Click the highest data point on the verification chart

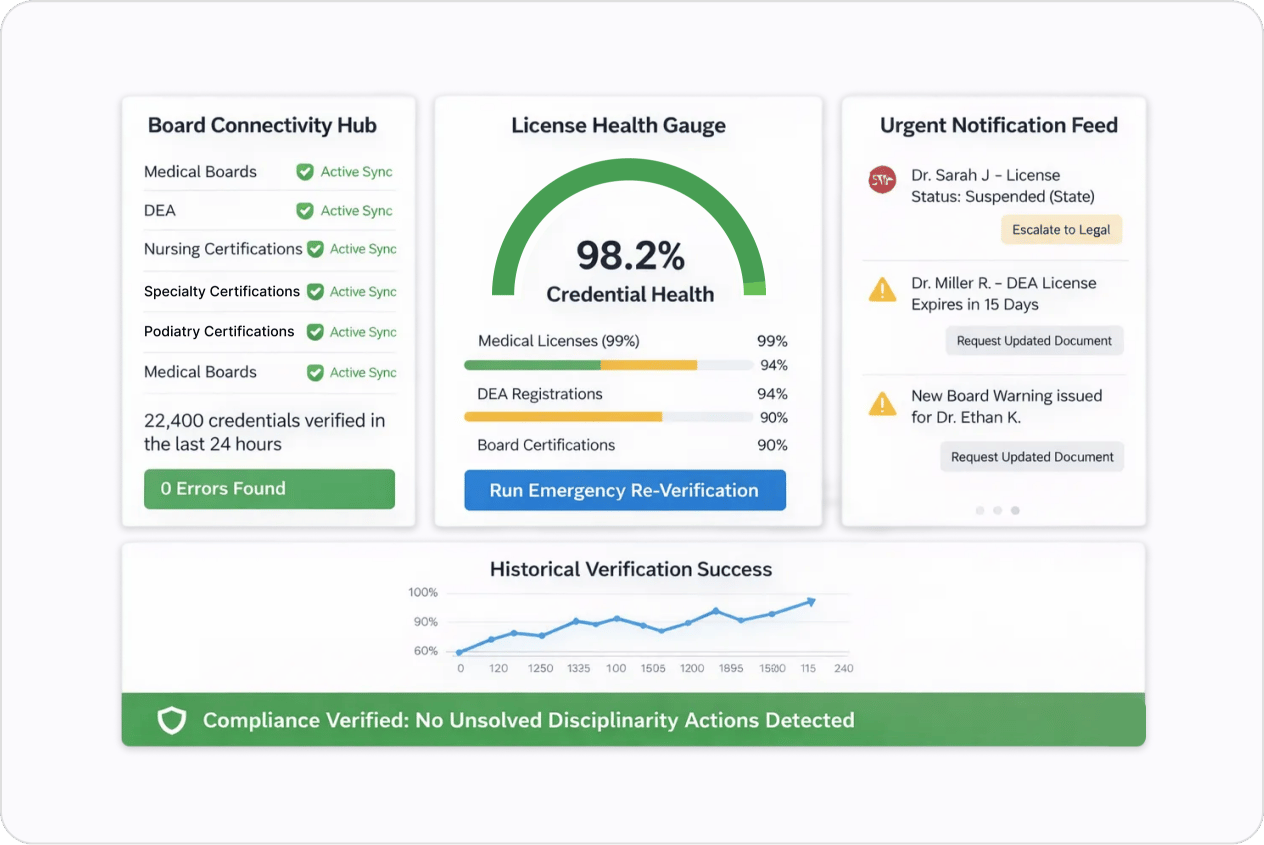point(808,601)
